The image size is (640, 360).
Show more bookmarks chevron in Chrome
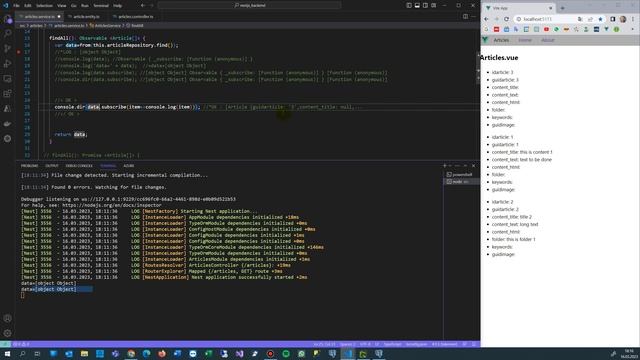[632, 29]
